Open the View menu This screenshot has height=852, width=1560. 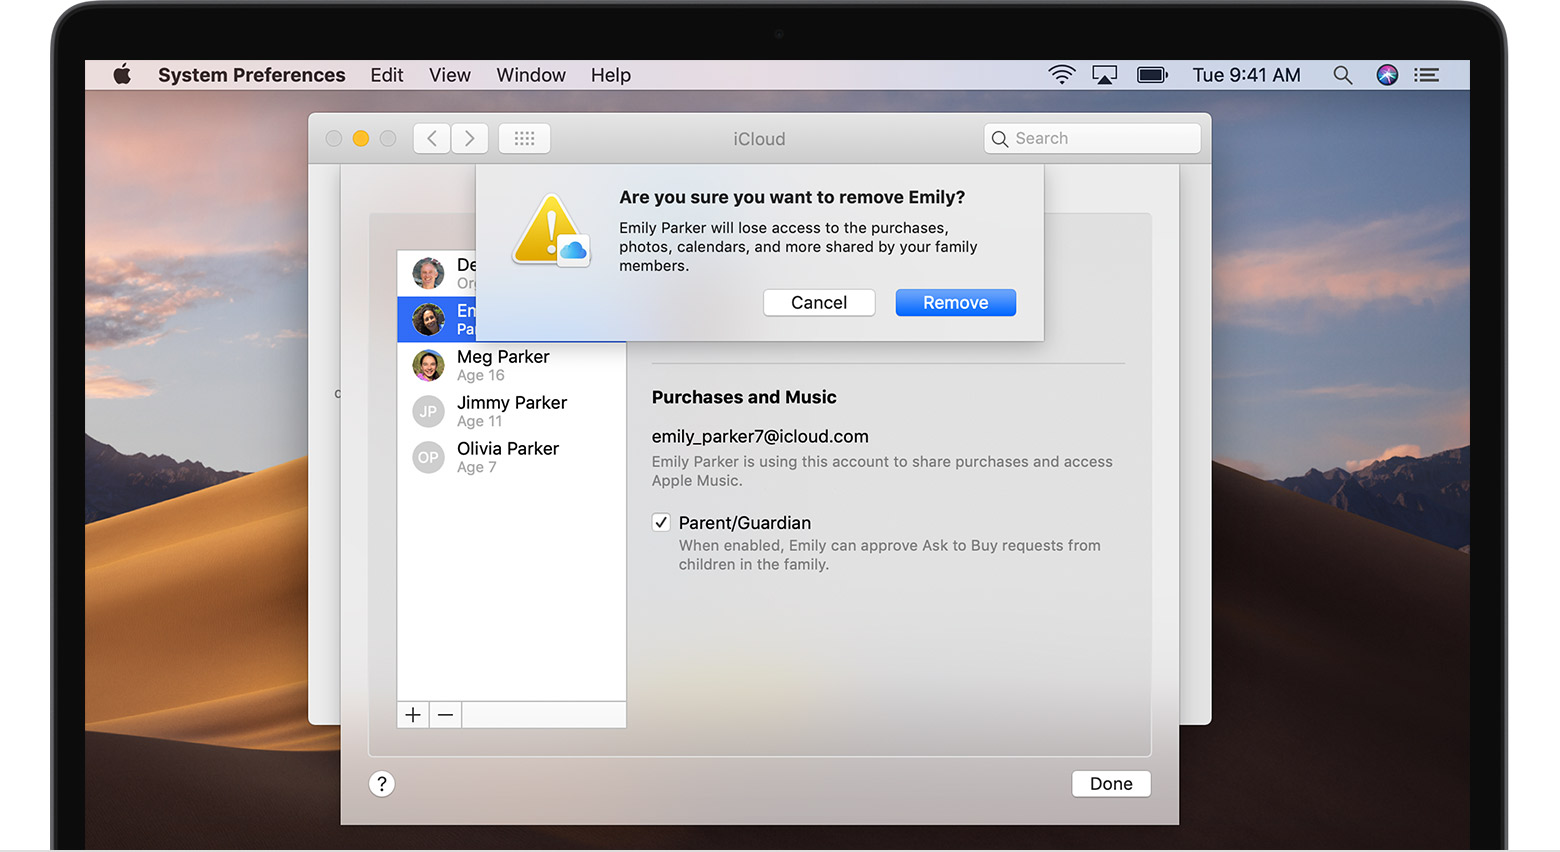(x=450, y=75)
